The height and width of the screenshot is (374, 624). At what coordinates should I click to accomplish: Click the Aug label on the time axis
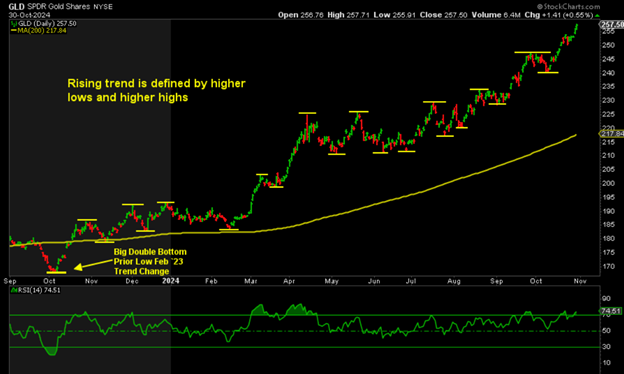(x=454, y=281)
